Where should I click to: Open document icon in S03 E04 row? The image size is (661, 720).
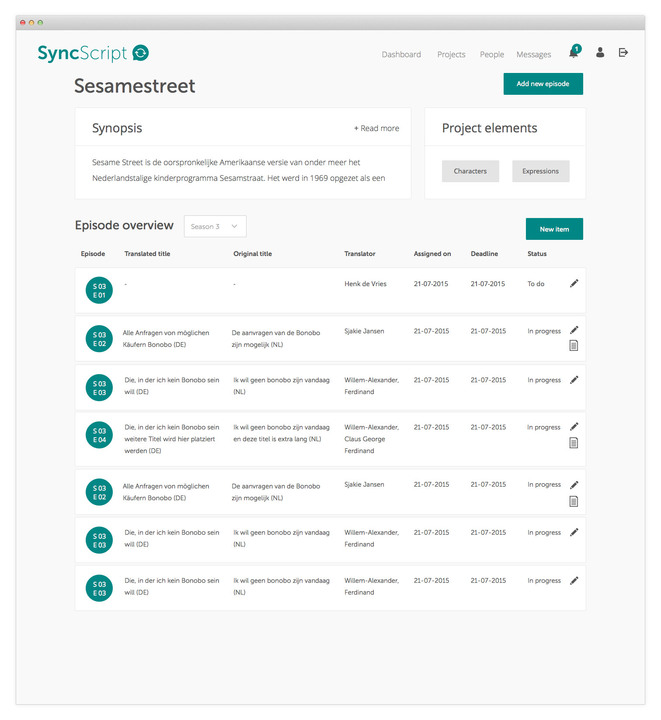[573, 443]
